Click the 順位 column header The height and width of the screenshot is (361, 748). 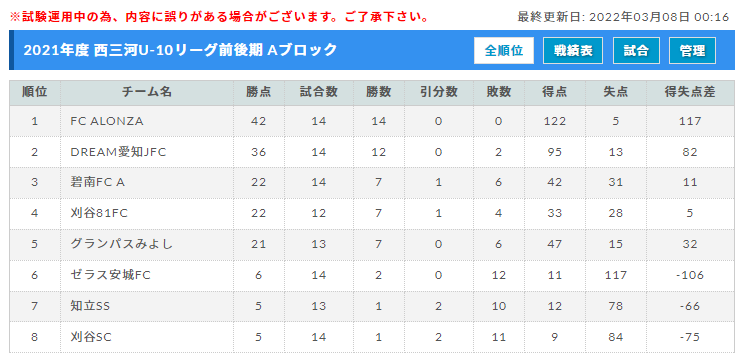35,93
